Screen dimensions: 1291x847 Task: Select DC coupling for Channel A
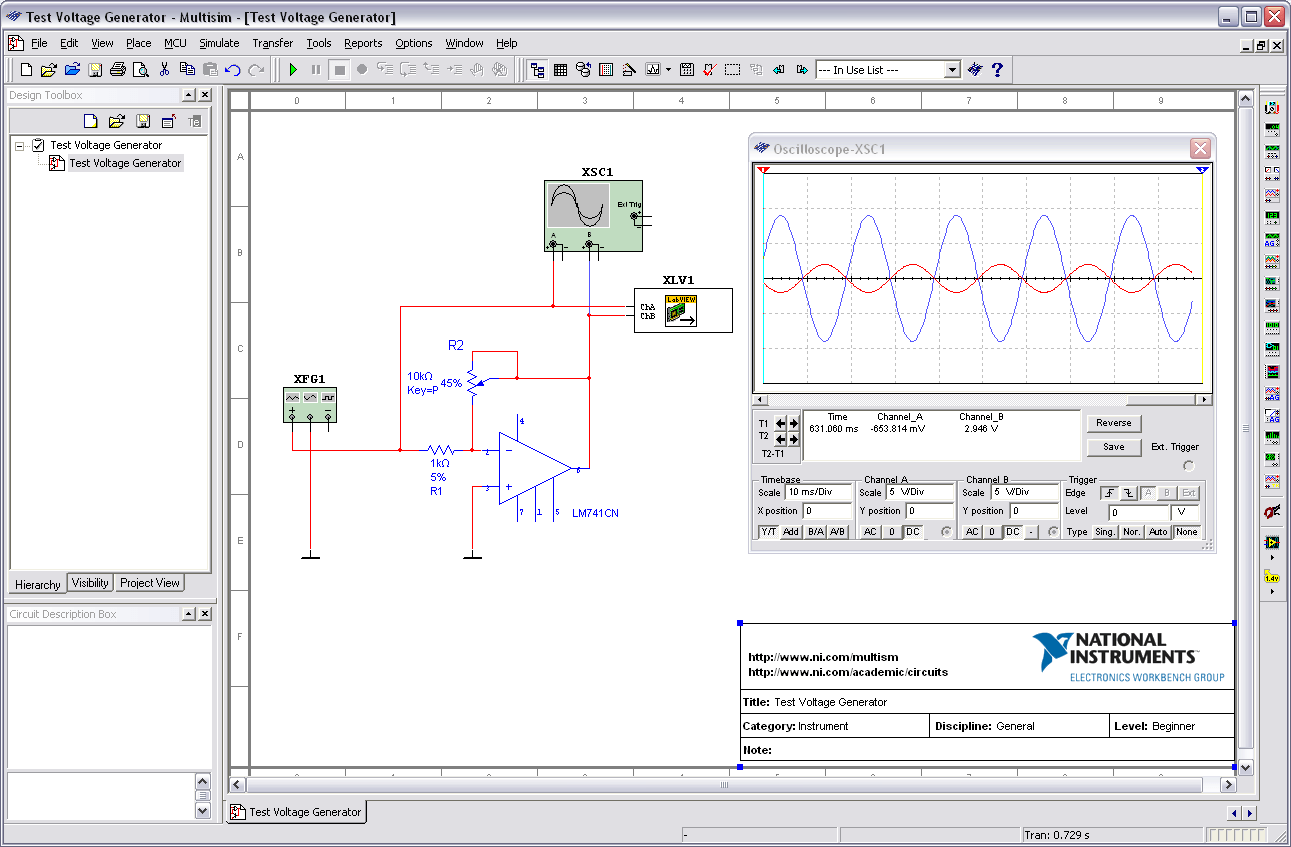point(913,532)
